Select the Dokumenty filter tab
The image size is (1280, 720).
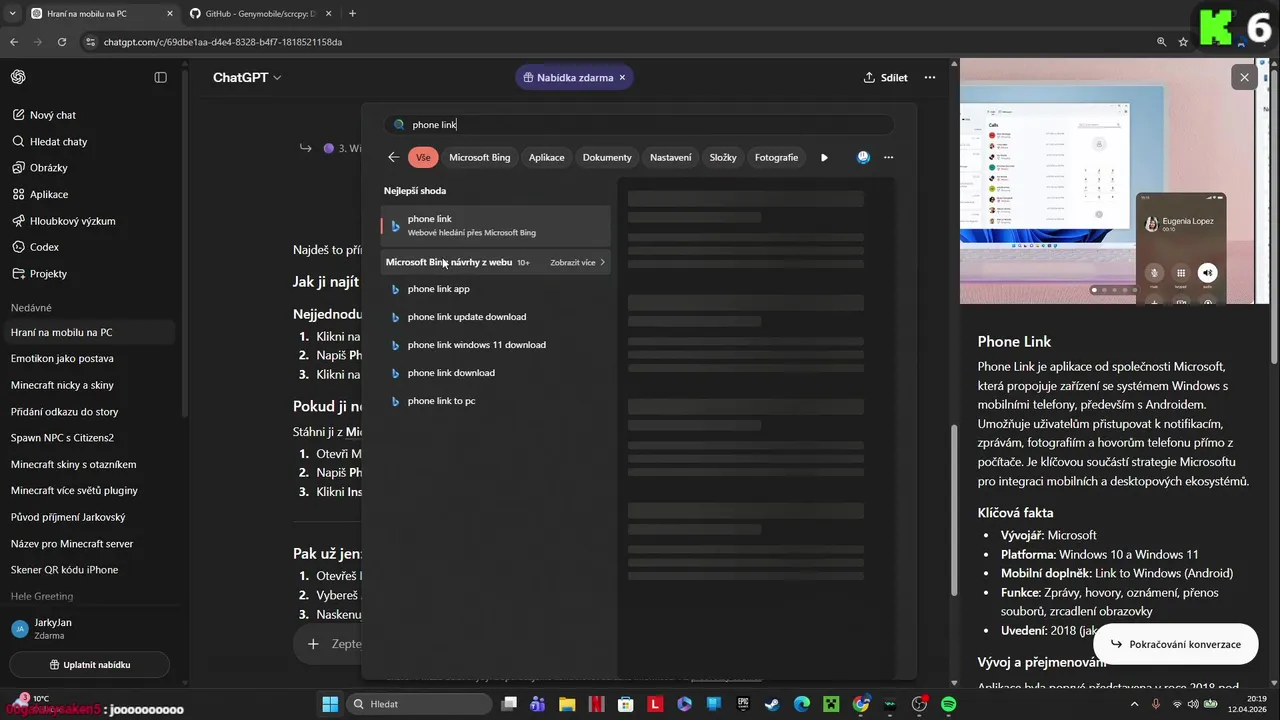tap(607, 157)
